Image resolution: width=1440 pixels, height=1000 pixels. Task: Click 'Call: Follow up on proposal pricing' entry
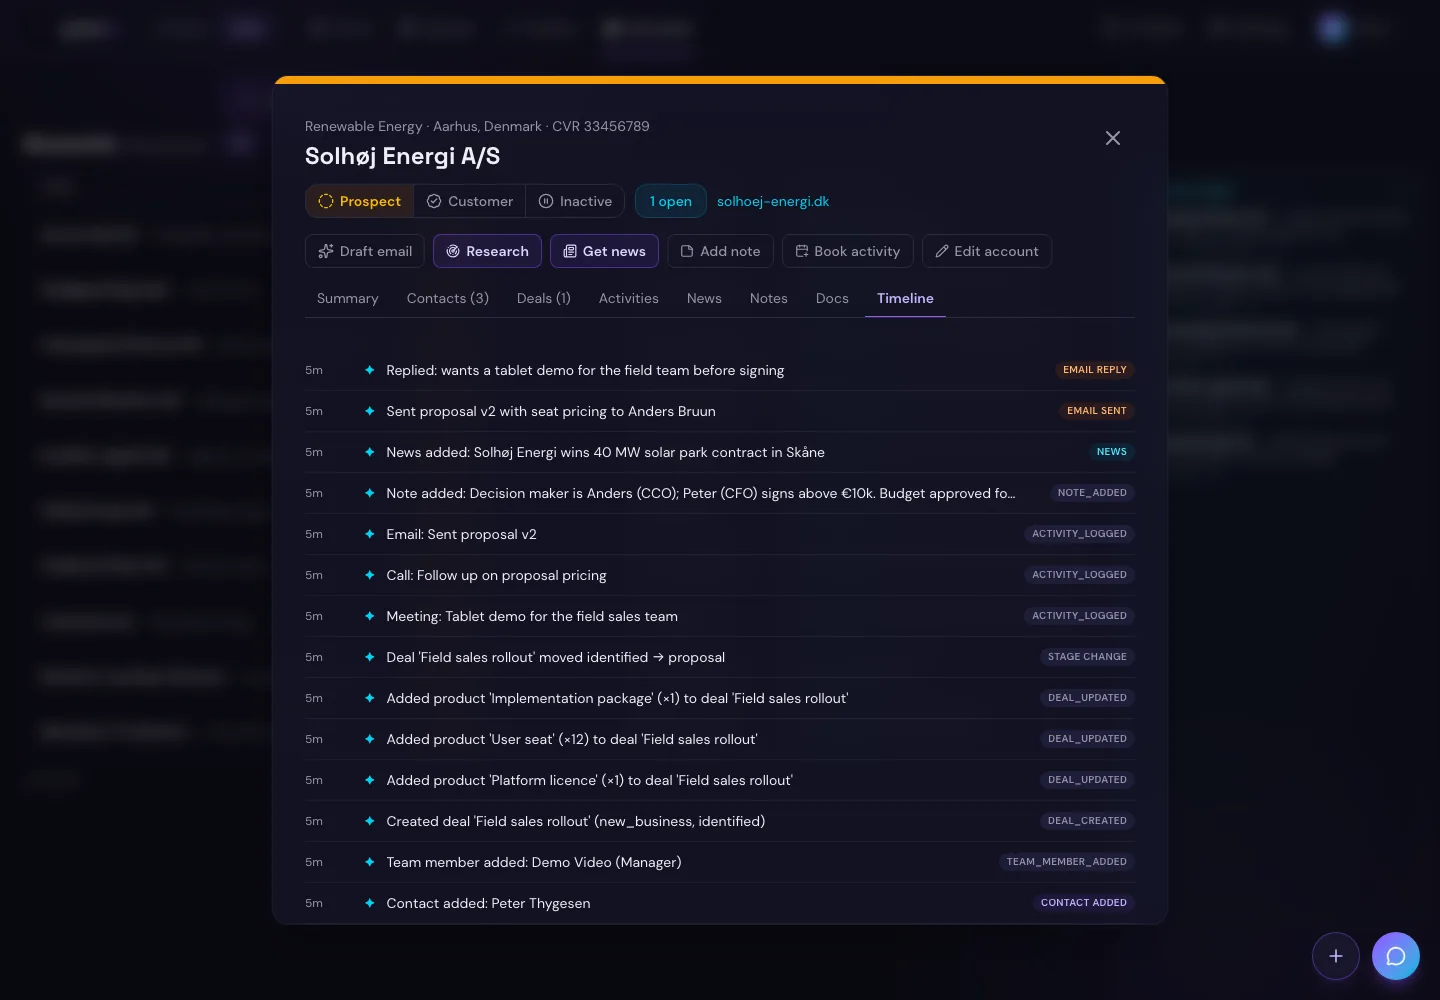click(x=496, y=575)
